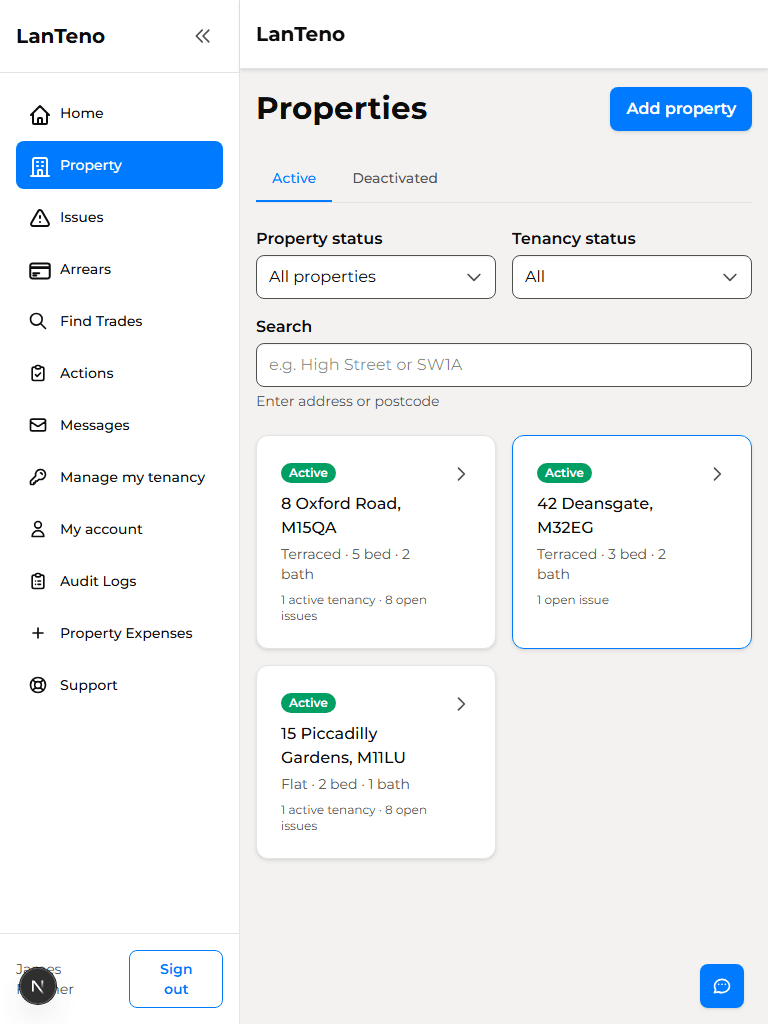Screen dimensions: 768x1024
Task: Collapse the sidebar with the double-chevron icon
Action: pyautogui.click(x=202, y=36)
